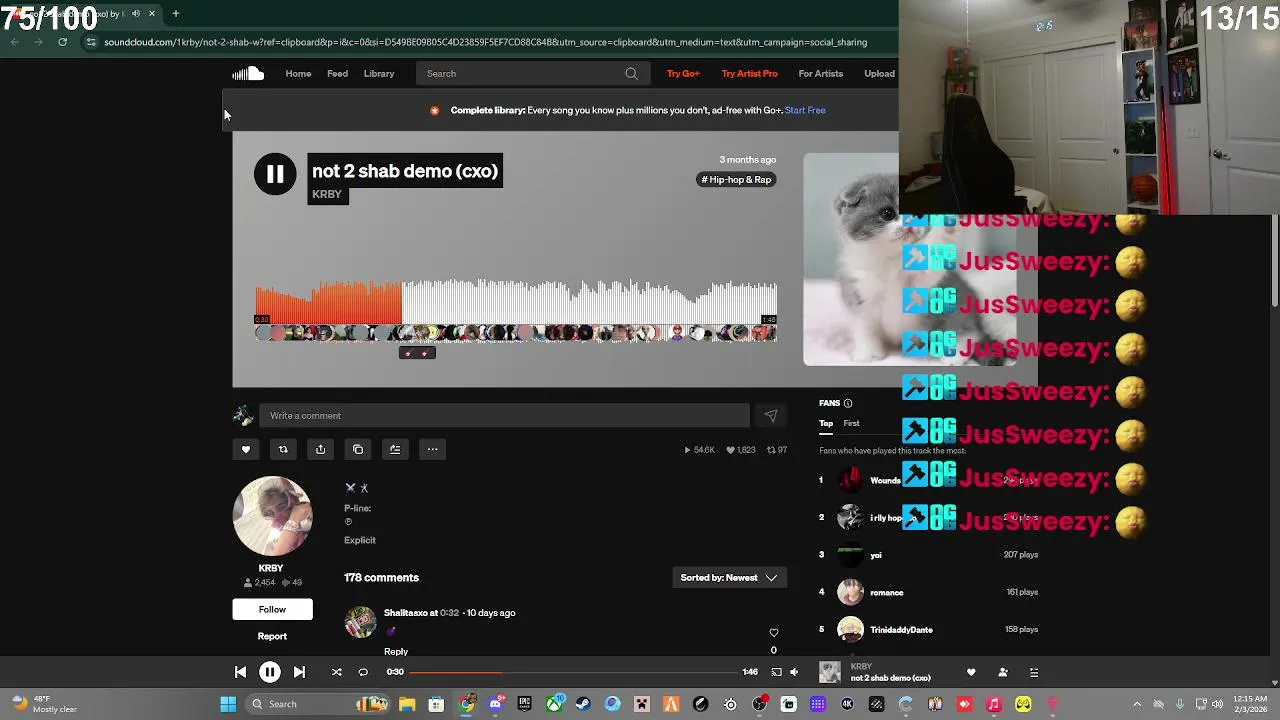Toggle shuffle in the bottom player

[x=337, y=672]
